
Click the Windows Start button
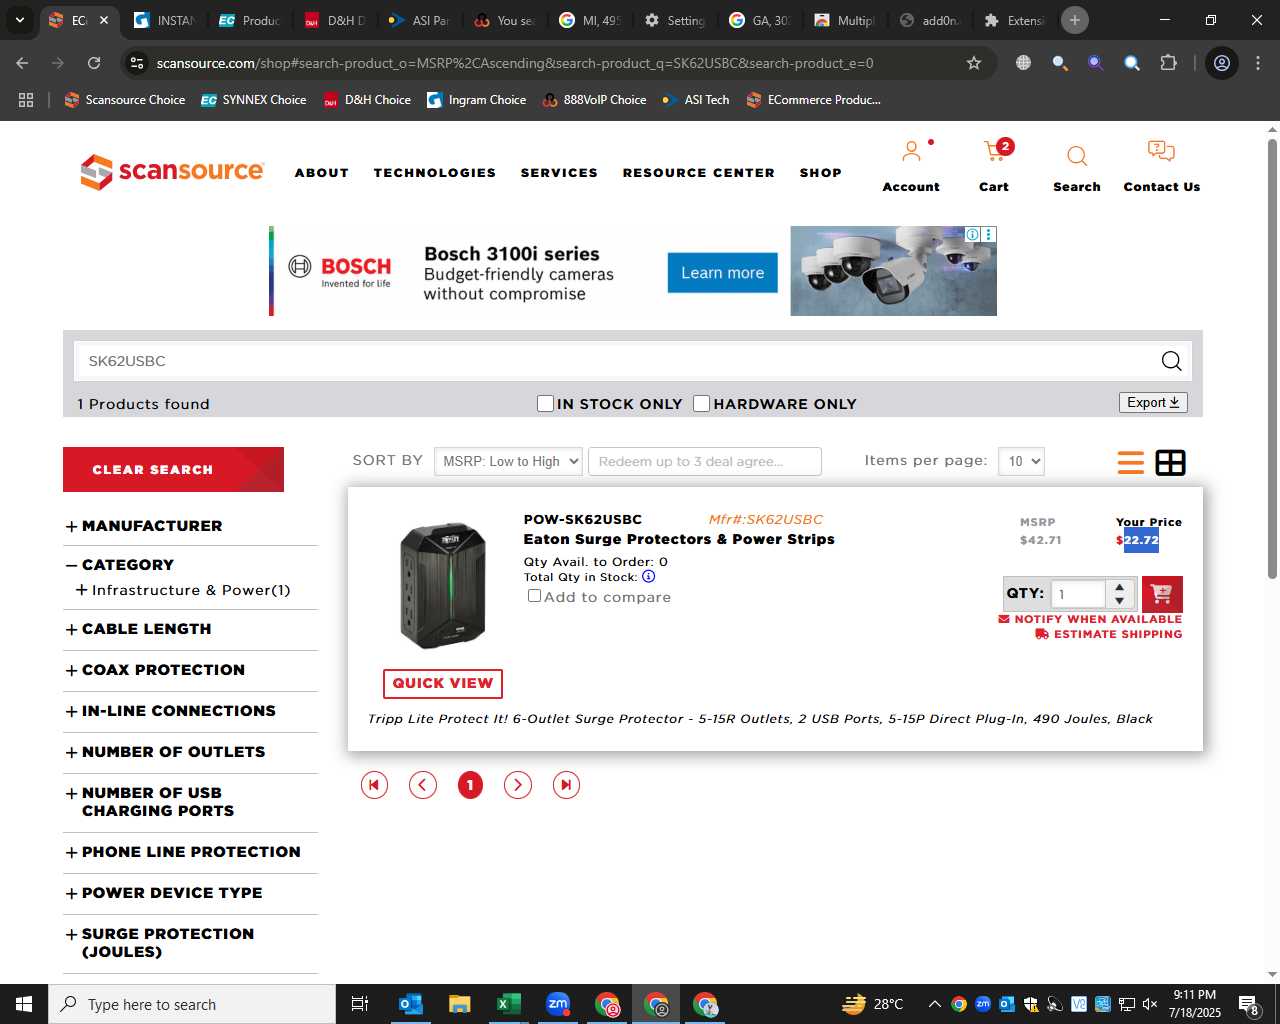[24, 1004]
